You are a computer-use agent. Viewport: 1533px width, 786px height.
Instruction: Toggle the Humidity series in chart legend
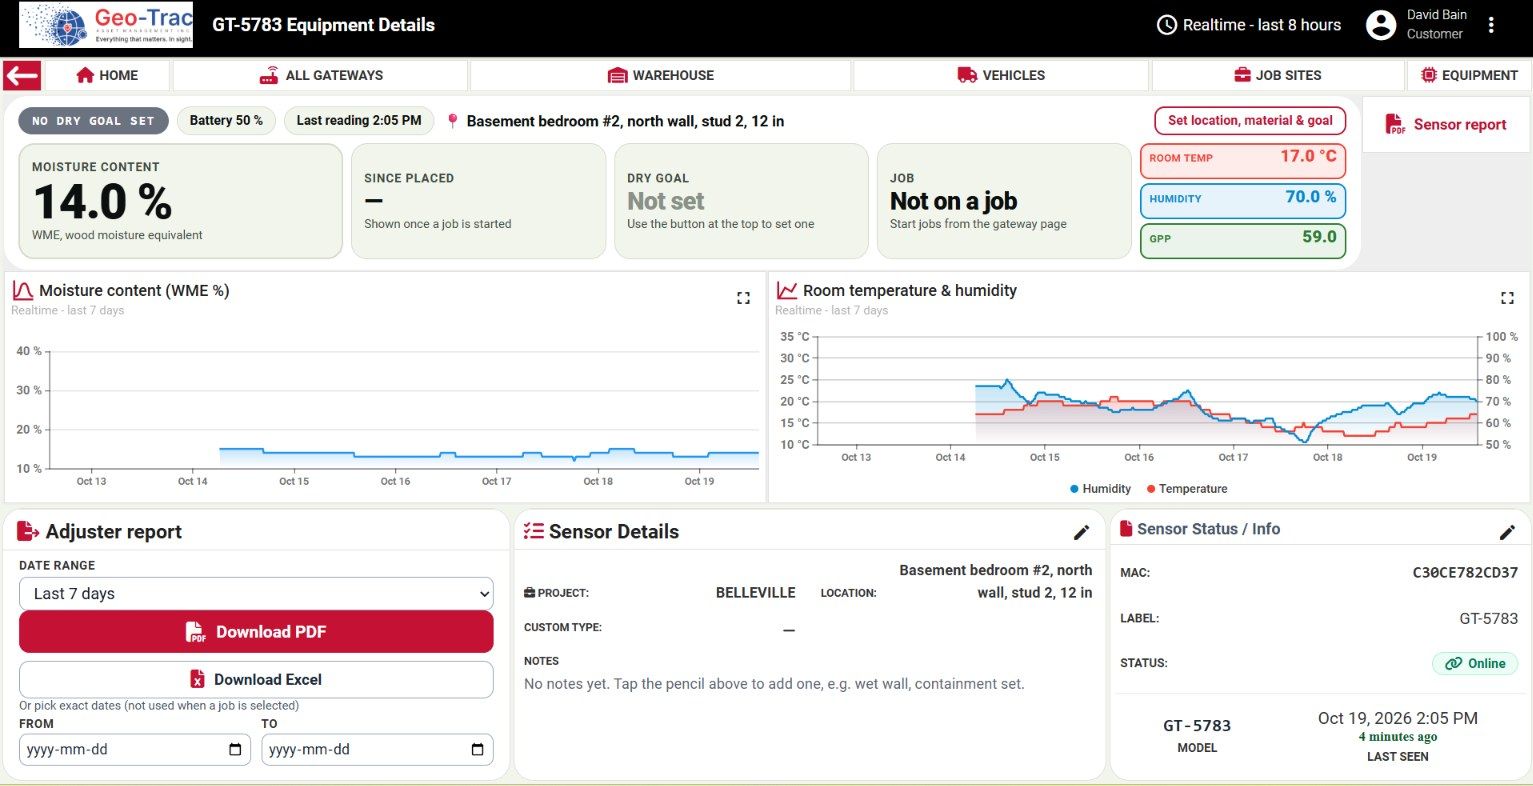coord(1100,489)
